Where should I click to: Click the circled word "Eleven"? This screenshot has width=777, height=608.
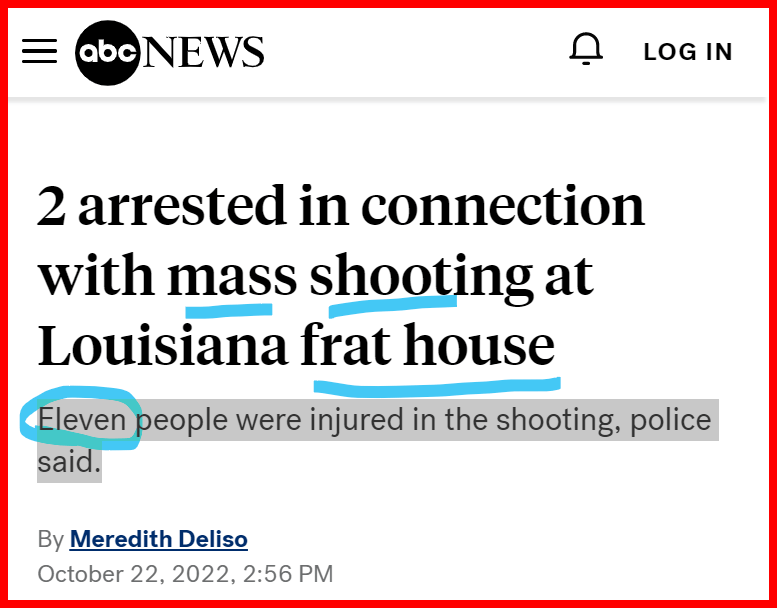pyautogui.click(x=83, y=420)
